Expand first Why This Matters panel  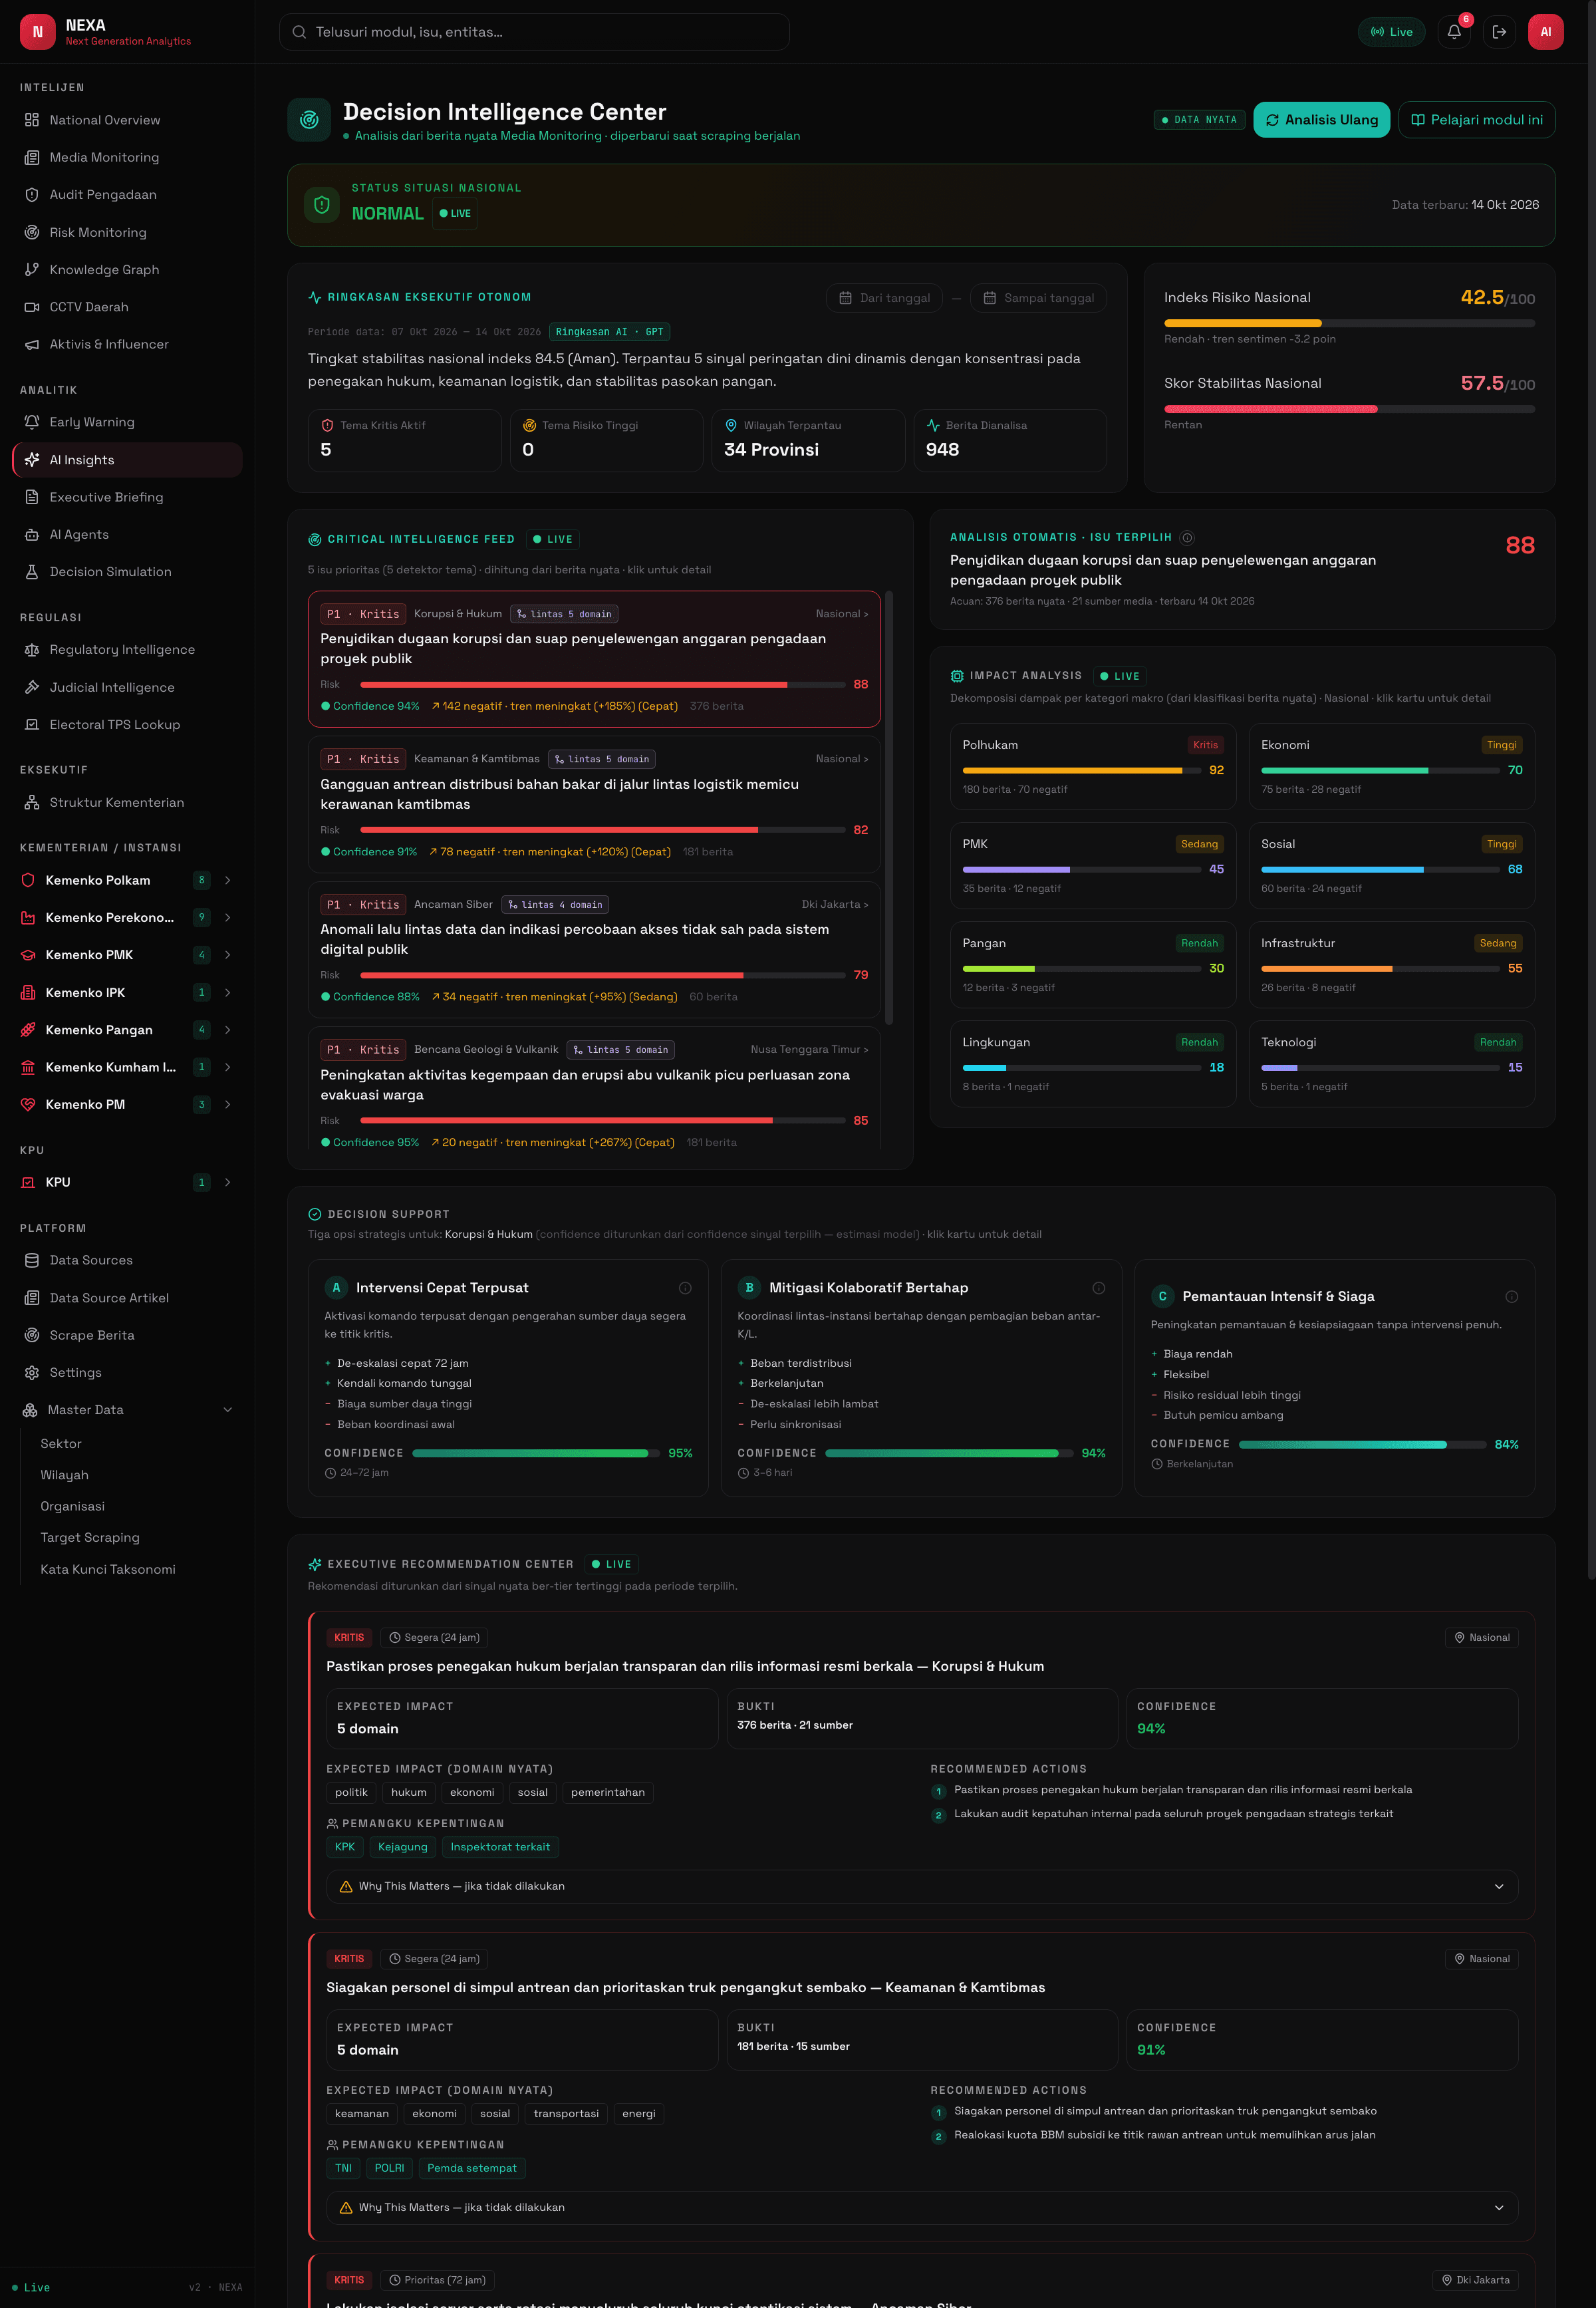(921, 1886)
